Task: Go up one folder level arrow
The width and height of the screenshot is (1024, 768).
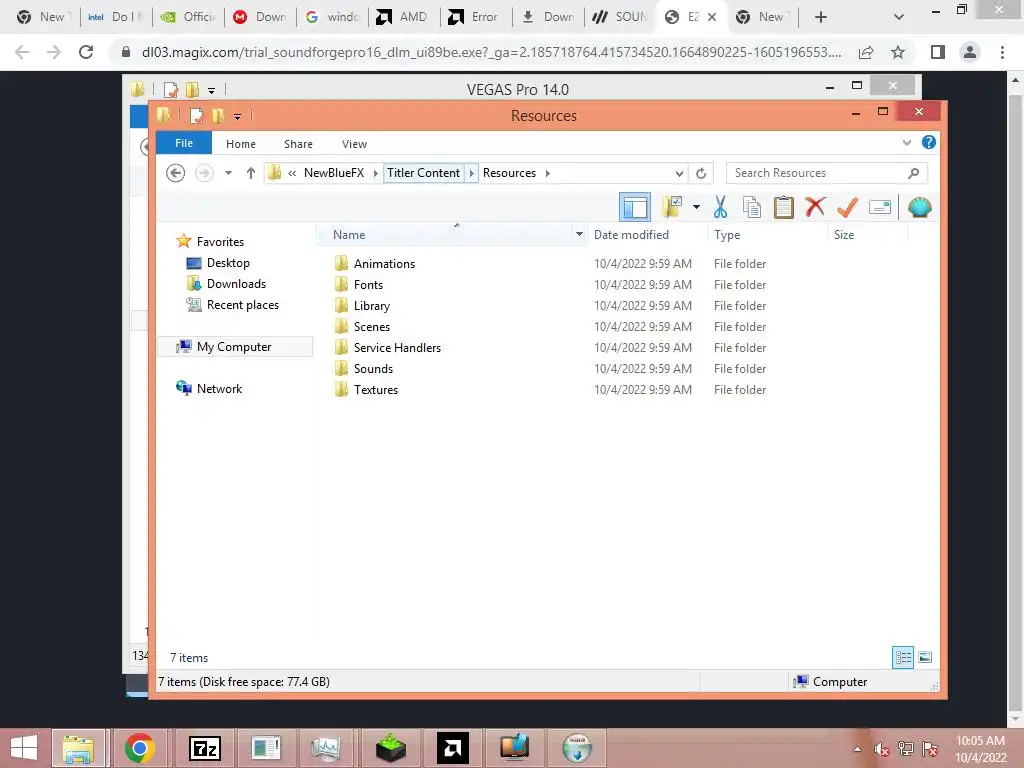Action: 250,173
